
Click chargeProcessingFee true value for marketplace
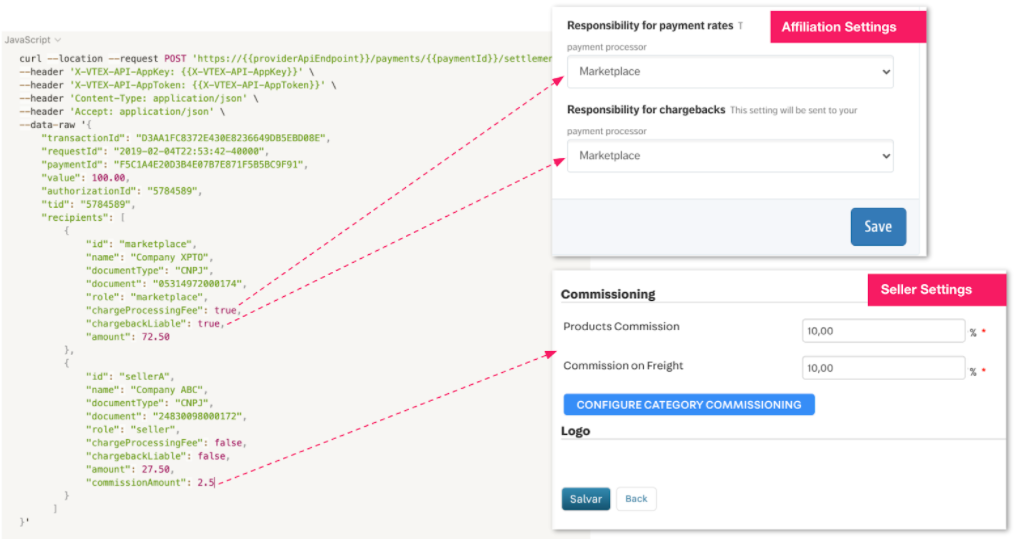[x=226, y=310]
